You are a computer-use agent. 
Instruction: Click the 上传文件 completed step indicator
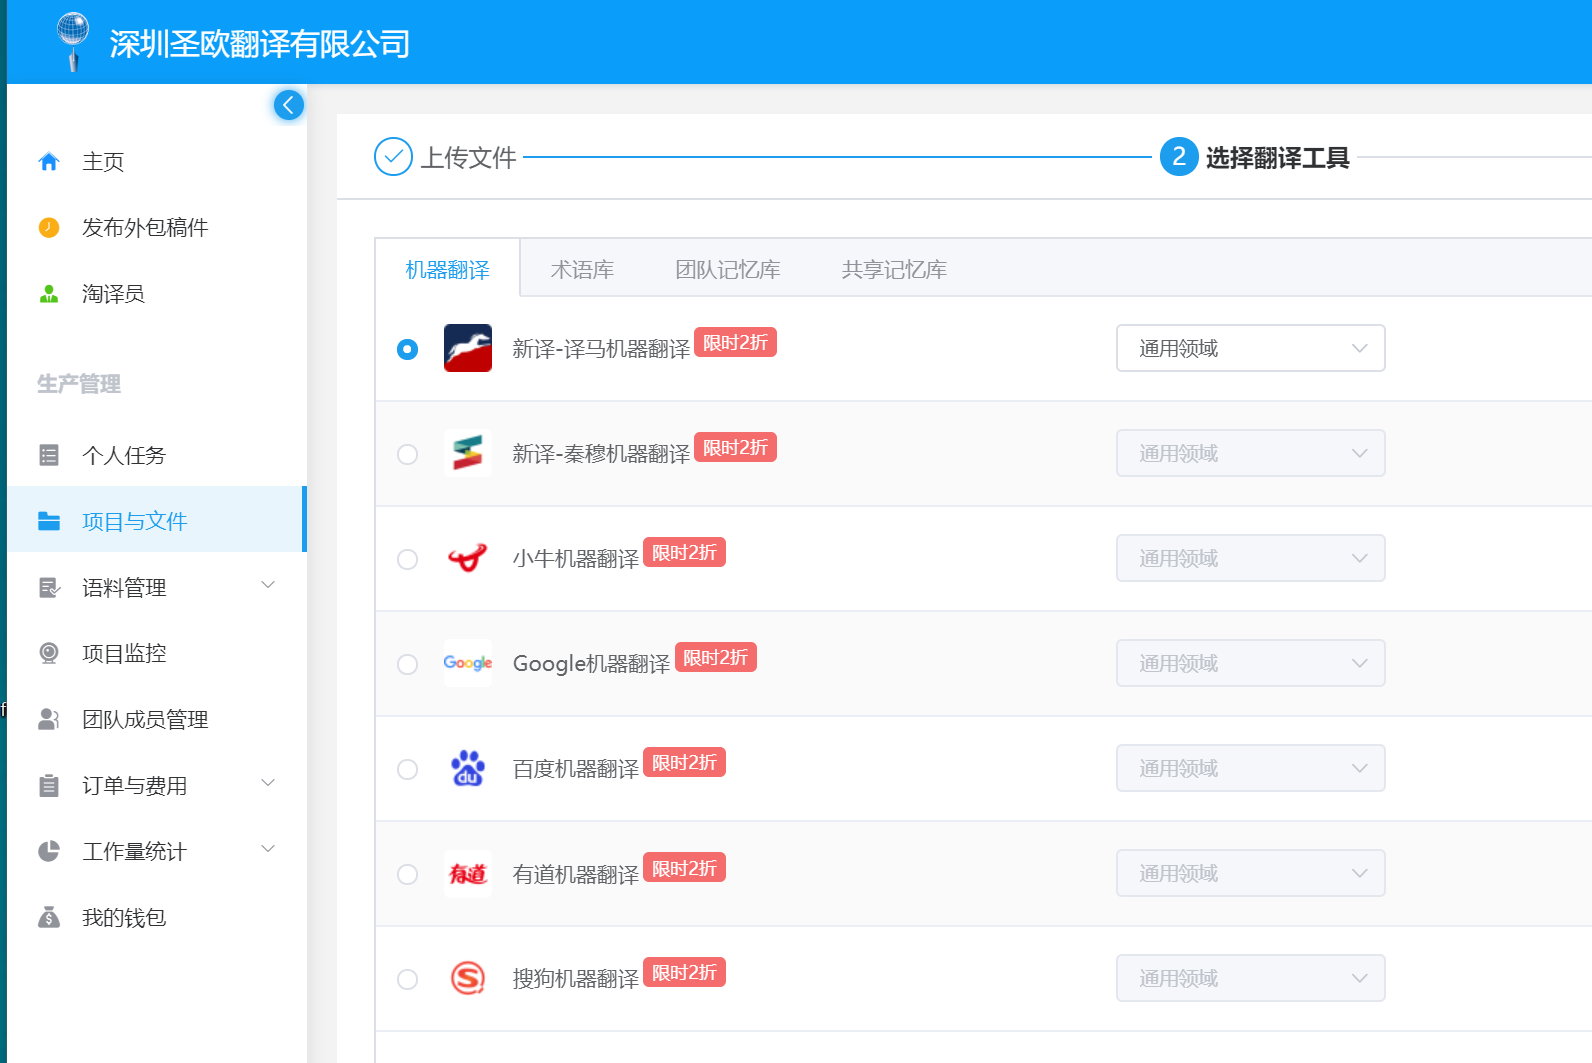pos(393,157)
